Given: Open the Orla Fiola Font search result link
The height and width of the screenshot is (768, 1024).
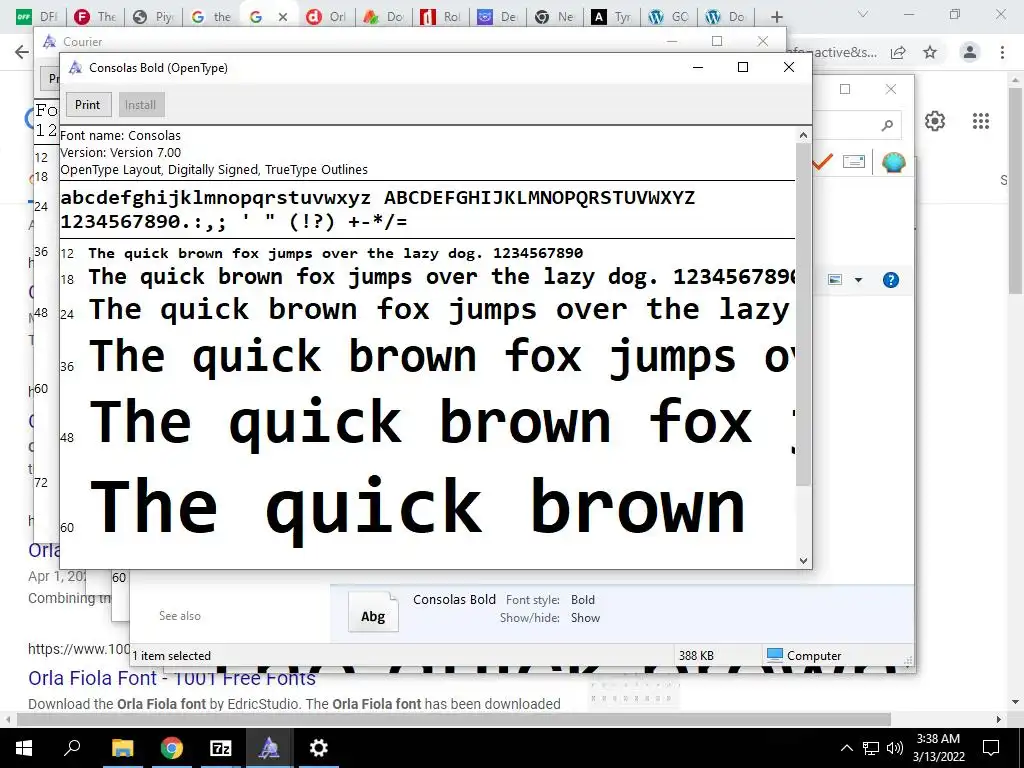Looking at the screenshot, I should (x=172, y=678).
